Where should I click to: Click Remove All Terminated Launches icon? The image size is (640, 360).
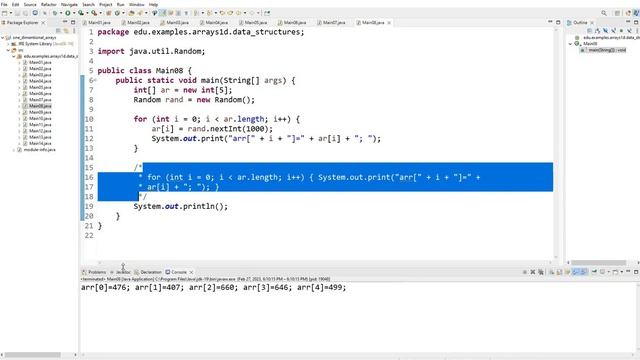point(541,272)
